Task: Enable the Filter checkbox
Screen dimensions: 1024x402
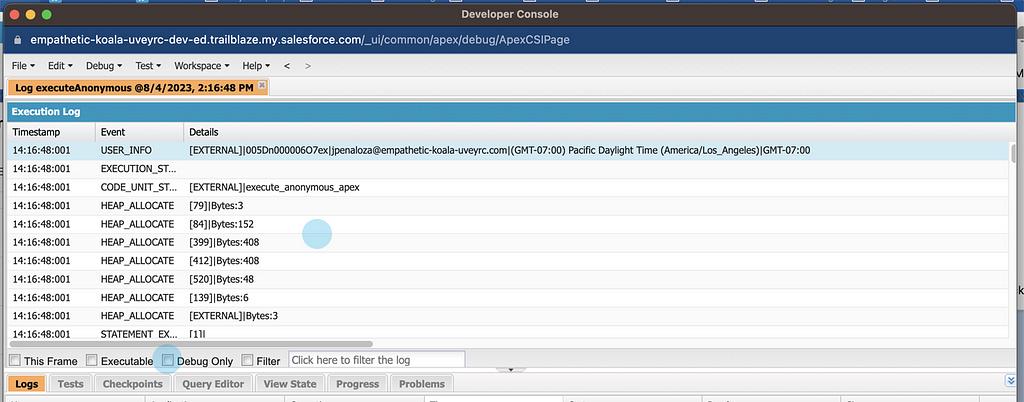Action: pos(248,360)
